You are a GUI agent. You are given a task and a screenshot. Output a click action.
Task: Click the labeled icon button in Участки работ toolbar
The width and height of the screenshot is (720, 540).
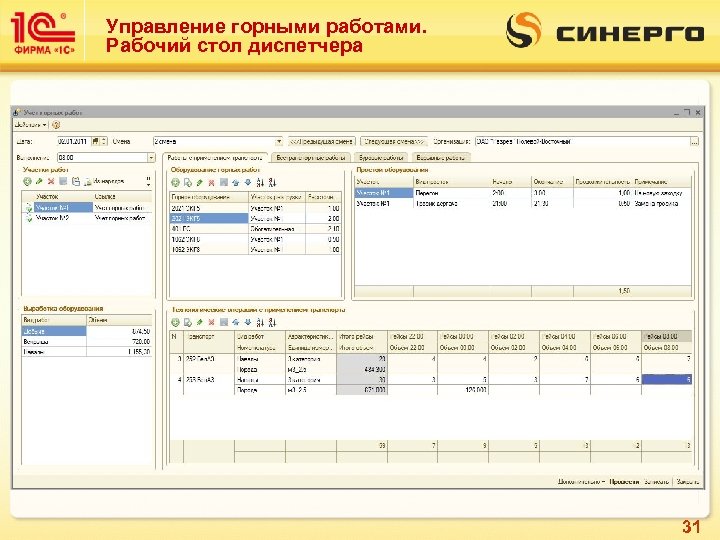point(104,181)
